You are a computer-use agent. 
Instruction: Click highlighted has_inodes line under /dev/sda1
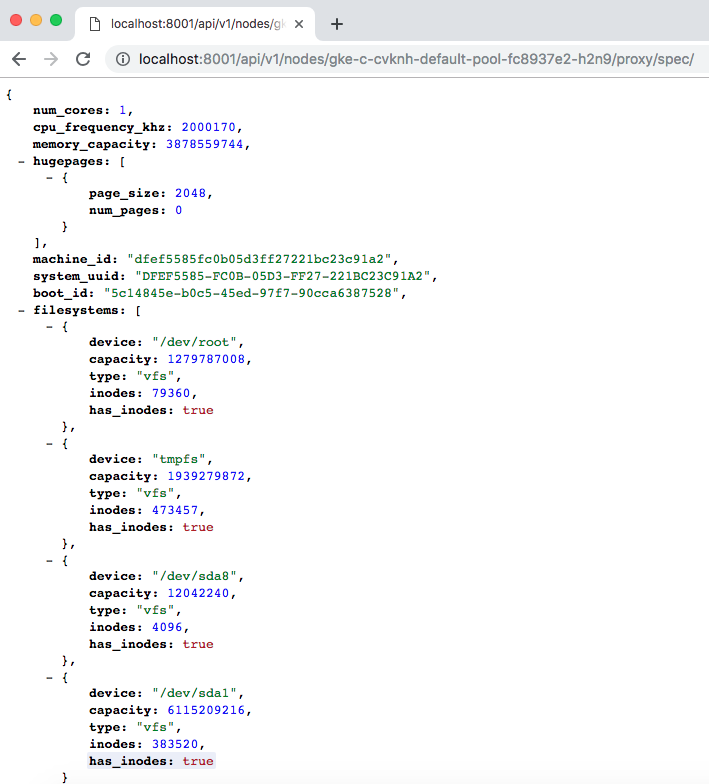152,761
